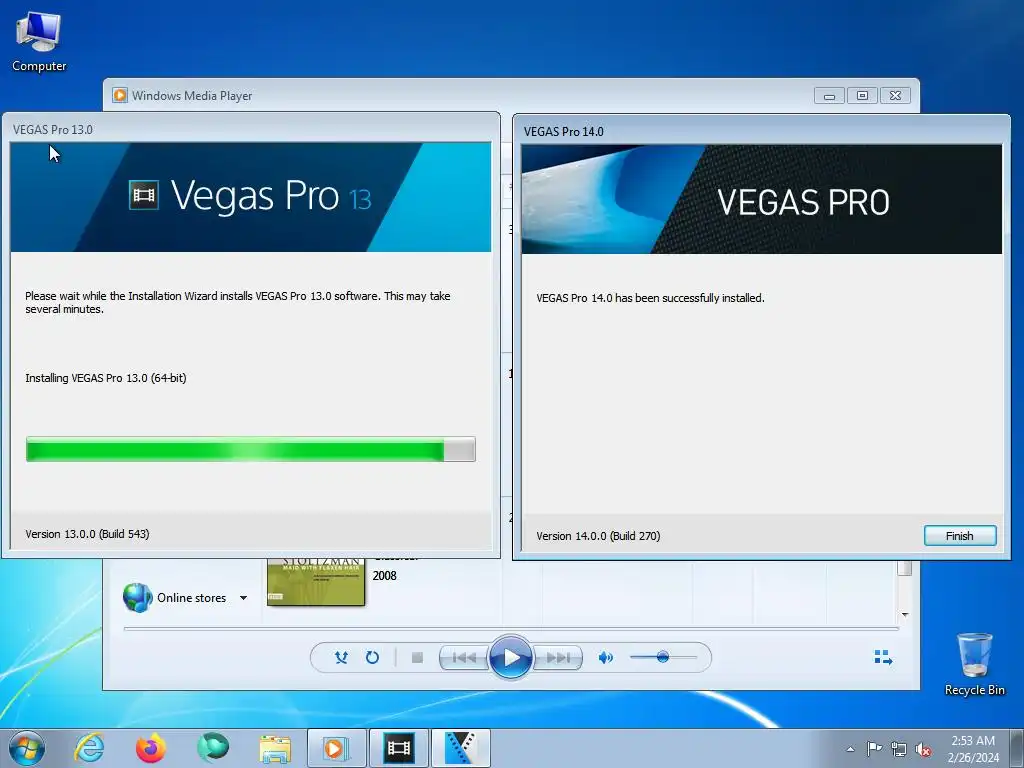The image size is (1024, 768).
Task: Click the Stop button in Media Player
Action: (417, 658)
